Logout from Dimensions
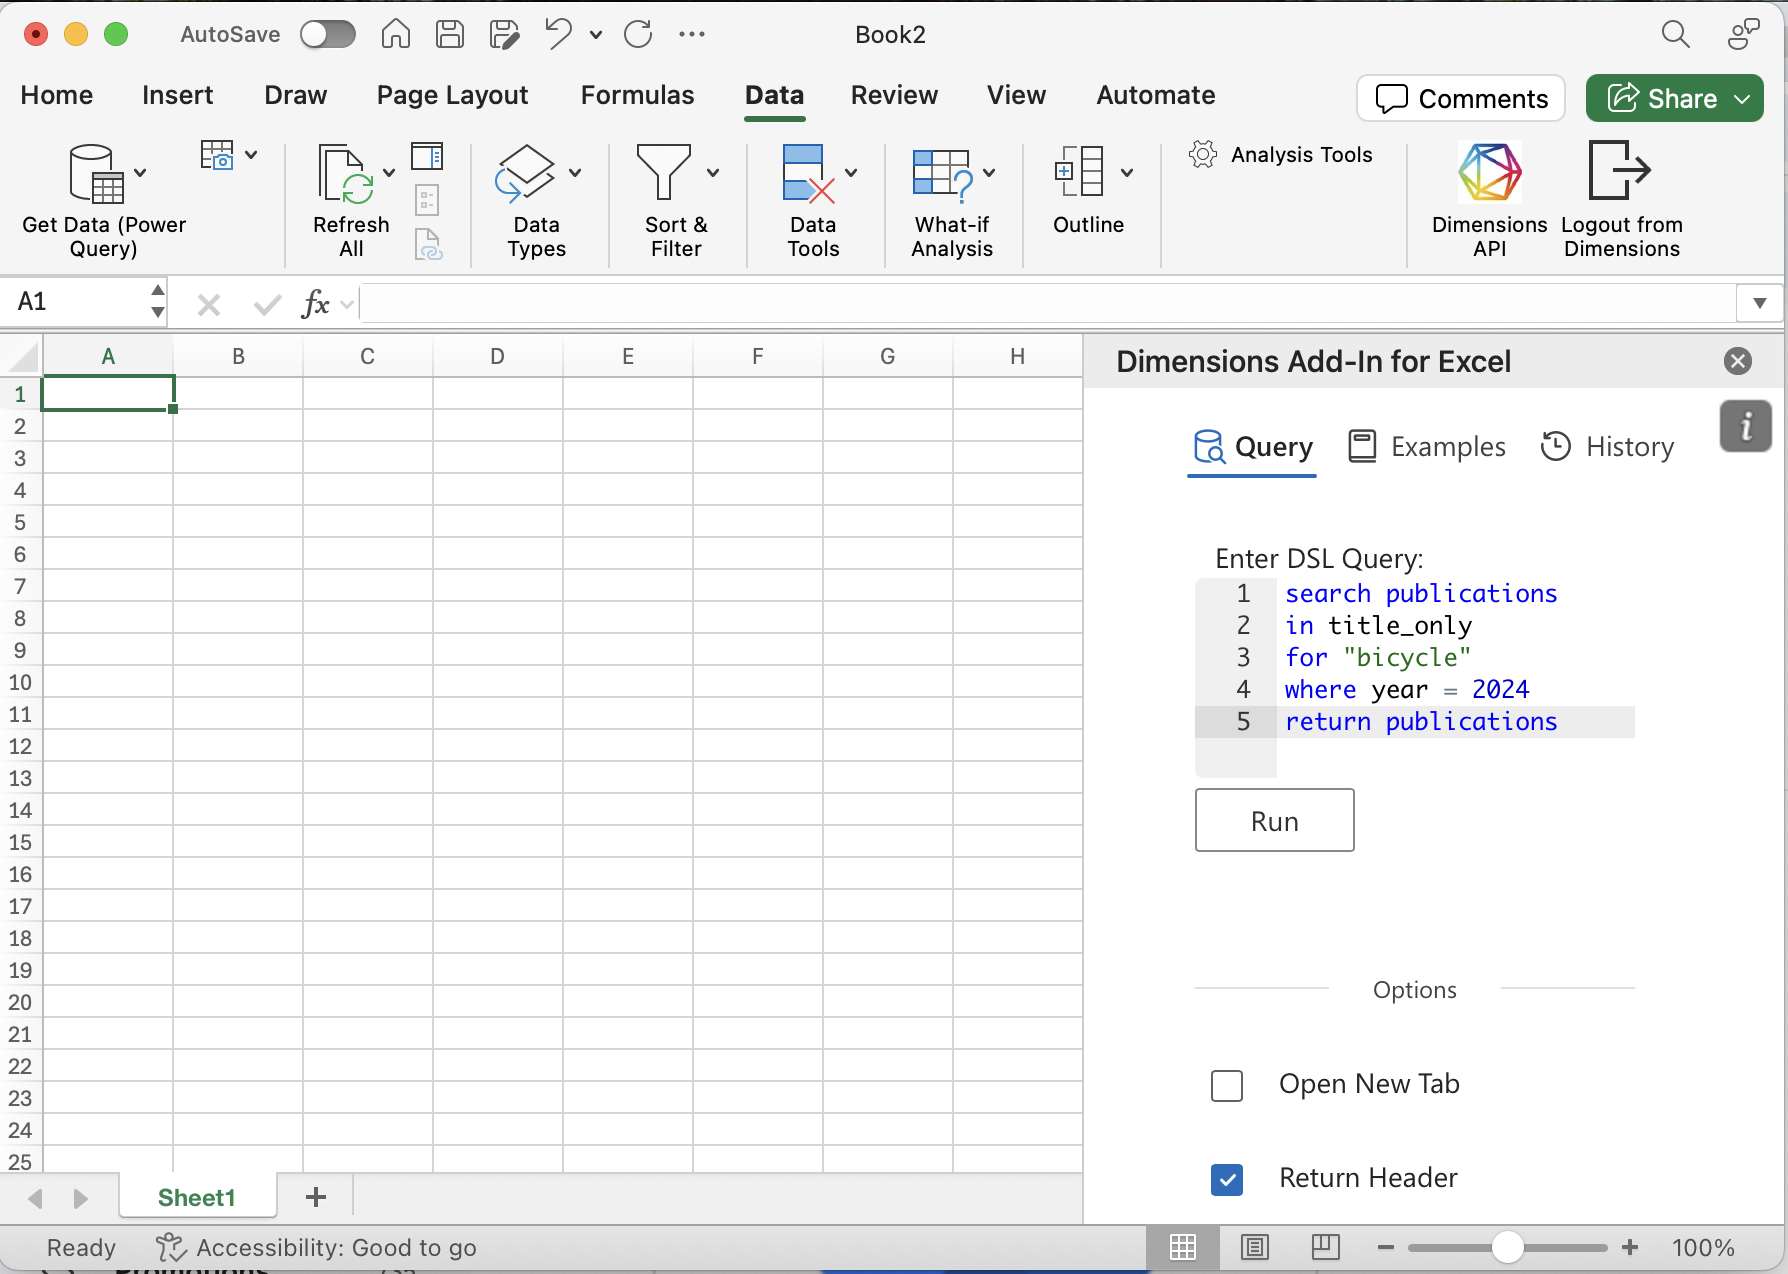Image resolution: width=1788 pixels, height=1274 pixels. pyautogui.click(x=1621, y=195)
